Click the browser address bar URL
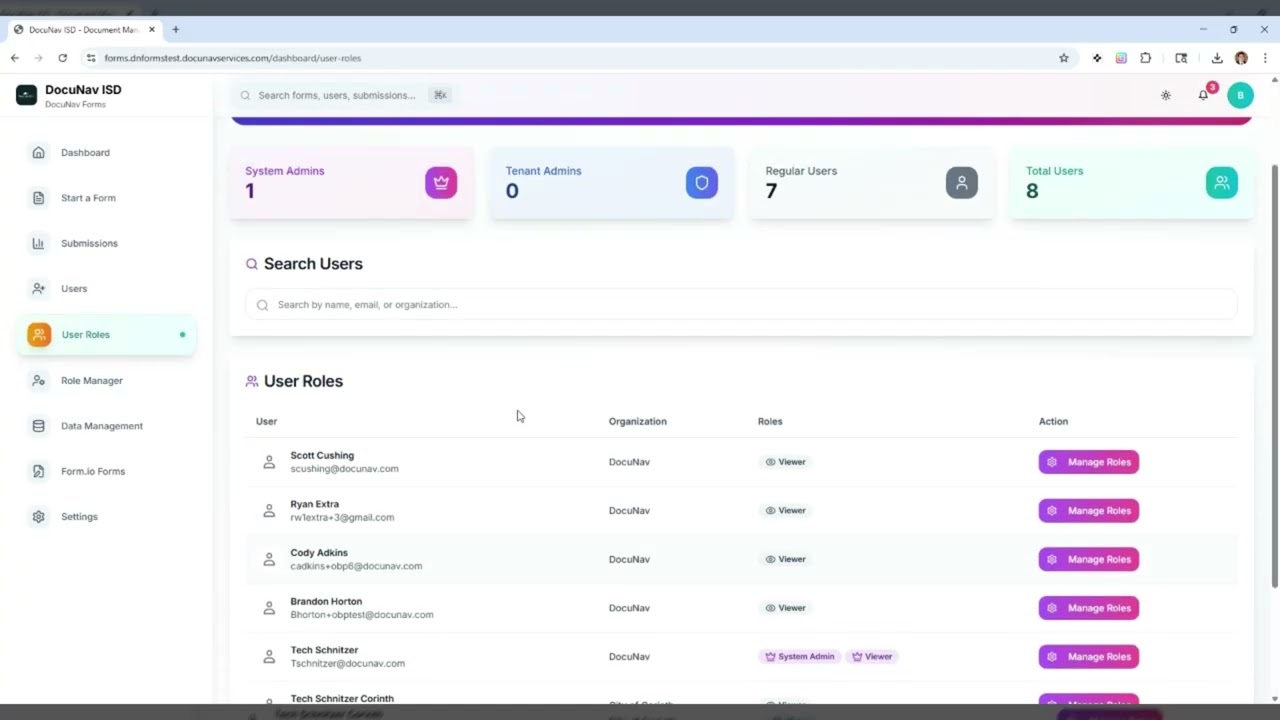This screenshot has height=720, width=1280. [232, 58]
